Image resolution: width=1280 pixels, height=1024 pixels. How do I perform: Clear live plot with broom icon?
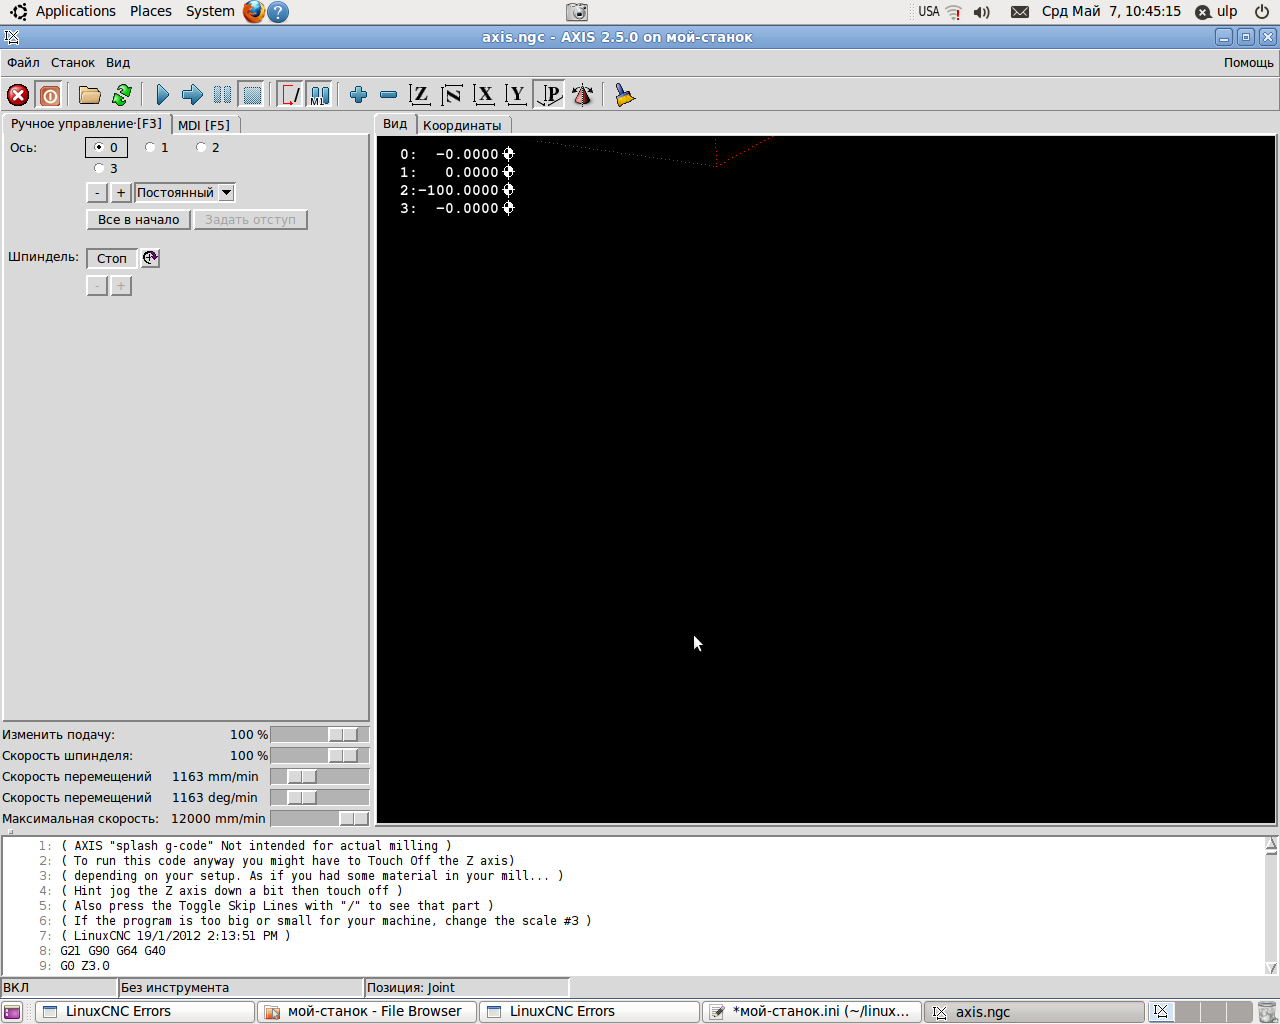[624, 95]
